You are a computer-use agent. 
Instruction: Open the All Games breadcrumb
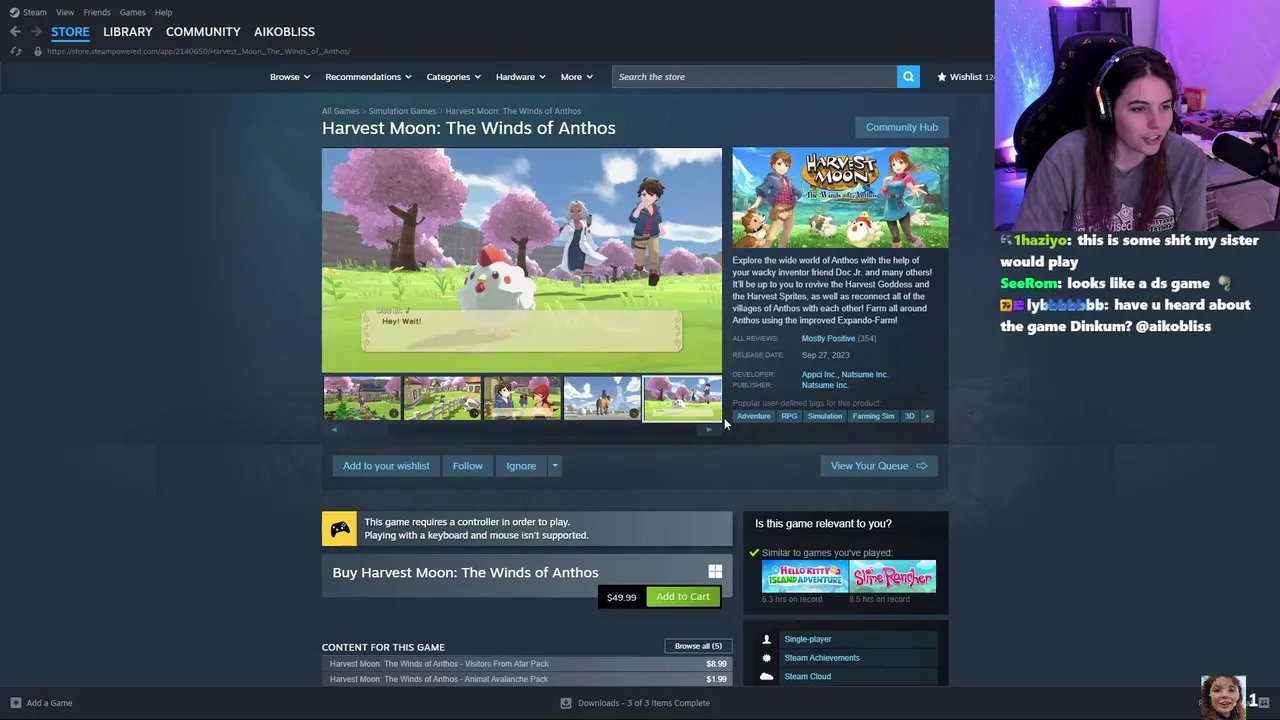(340, 111)
